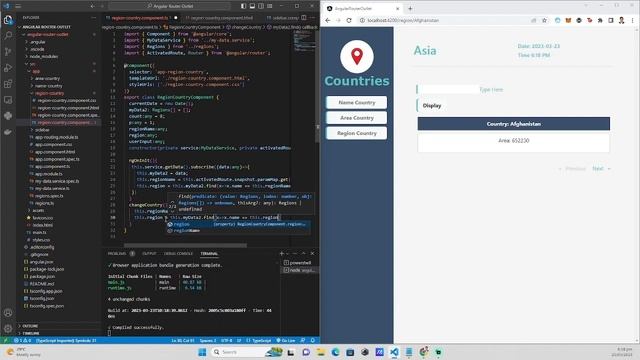Toggle the secondary sidebar layout button

coord(261,6)
